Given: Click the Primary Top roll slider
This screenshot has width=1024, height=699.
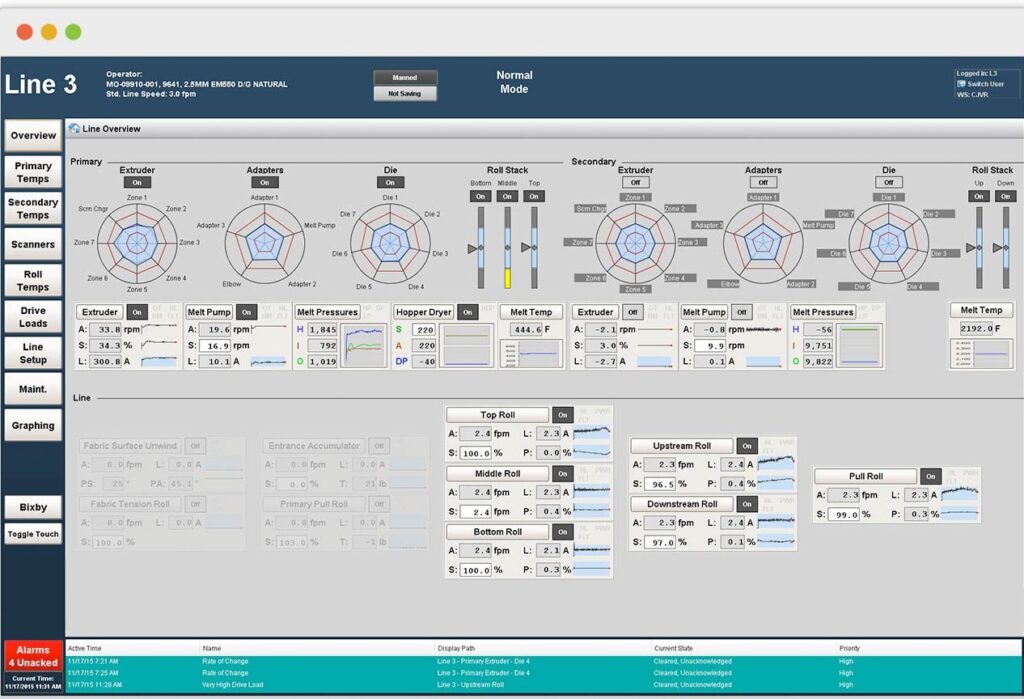Looking at the screenshot, I should (x=534, y=248).
